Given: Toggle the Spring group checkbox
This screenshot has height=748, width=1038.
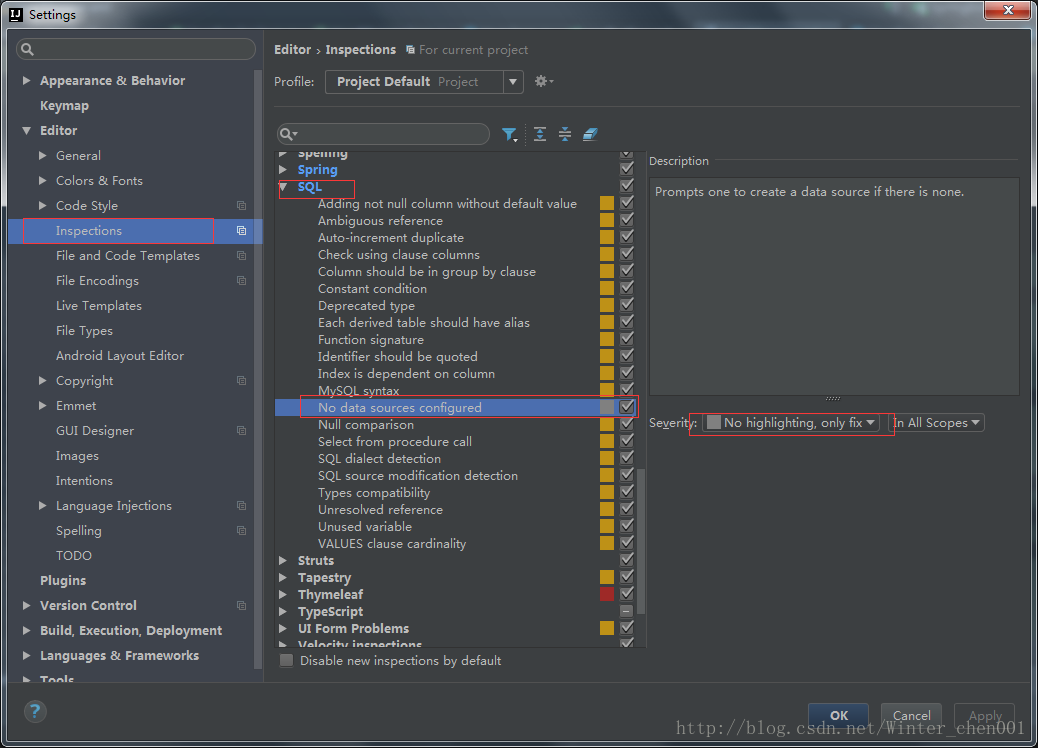Looking at the screenshot, I should pos(627,169).
